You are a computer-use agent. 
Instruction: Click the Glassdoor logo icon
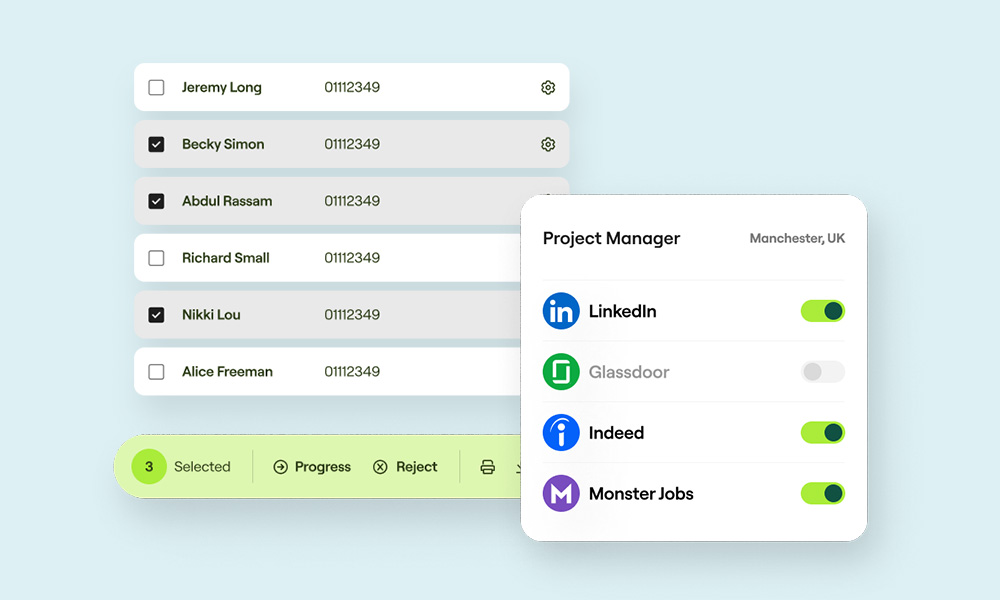[x=561, y=372]
